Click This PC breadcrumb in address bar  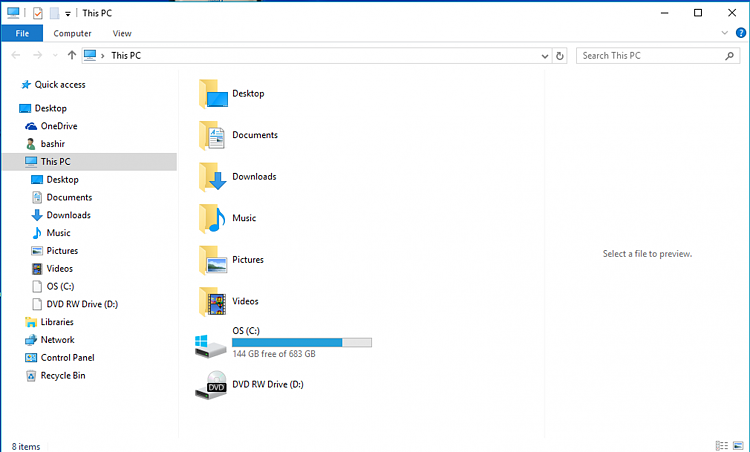[126, 55]
